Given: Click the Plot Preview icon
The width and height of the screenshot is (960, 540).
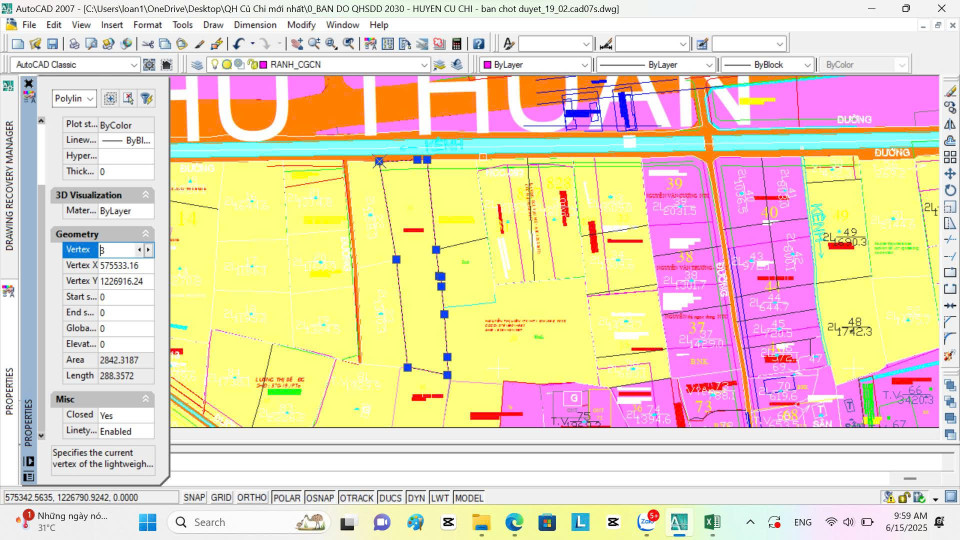Looking at the screenshot, I should coord(91,44).
